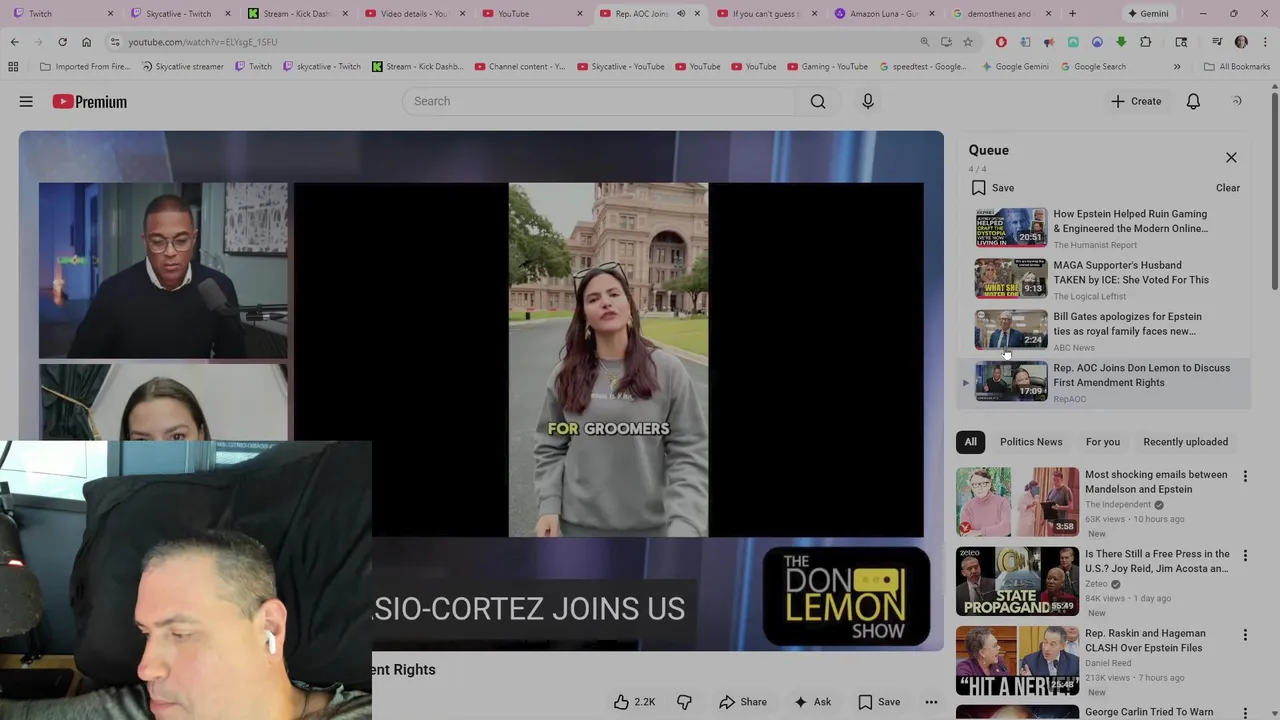Image resolution: width=1280 pixels, height=720 pixels.
Task: Switch to the Amazon Luna tab
Action: click(x=884, y=14)
